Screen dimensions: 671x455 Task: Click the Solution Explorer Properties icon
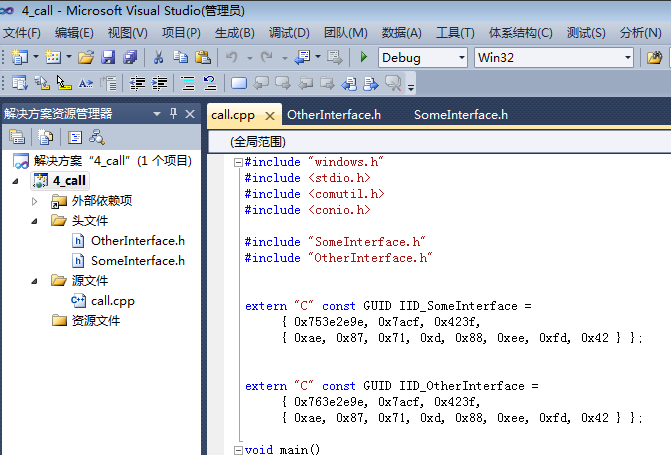point(17,137)
